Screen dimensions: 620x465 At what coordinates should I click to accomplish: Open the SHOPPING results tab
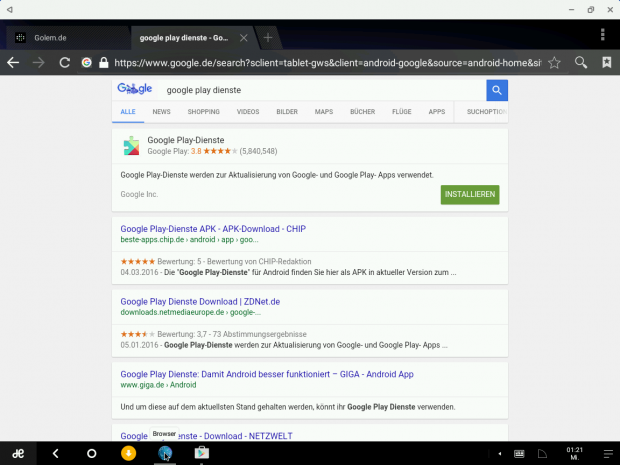[x=204, y=112]
